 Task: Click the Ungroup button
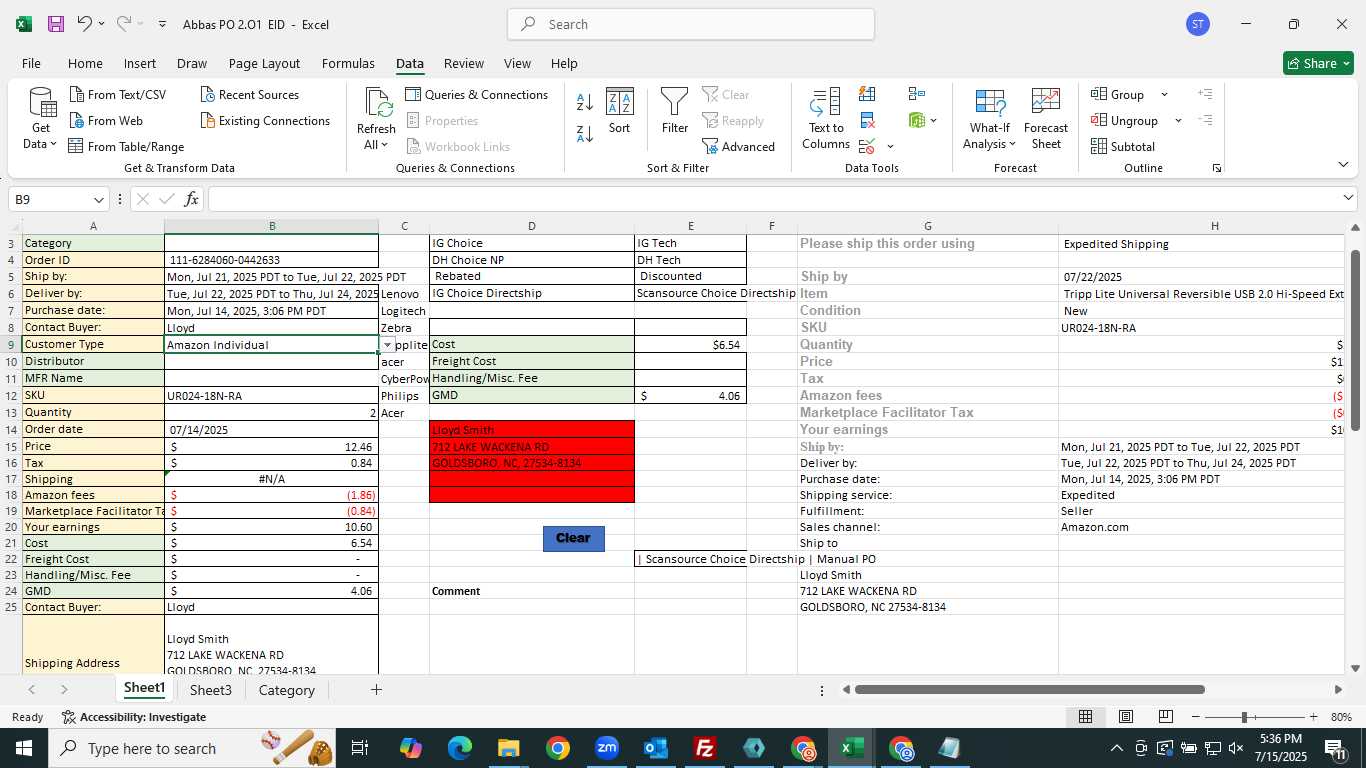[x=1125, y=120]
